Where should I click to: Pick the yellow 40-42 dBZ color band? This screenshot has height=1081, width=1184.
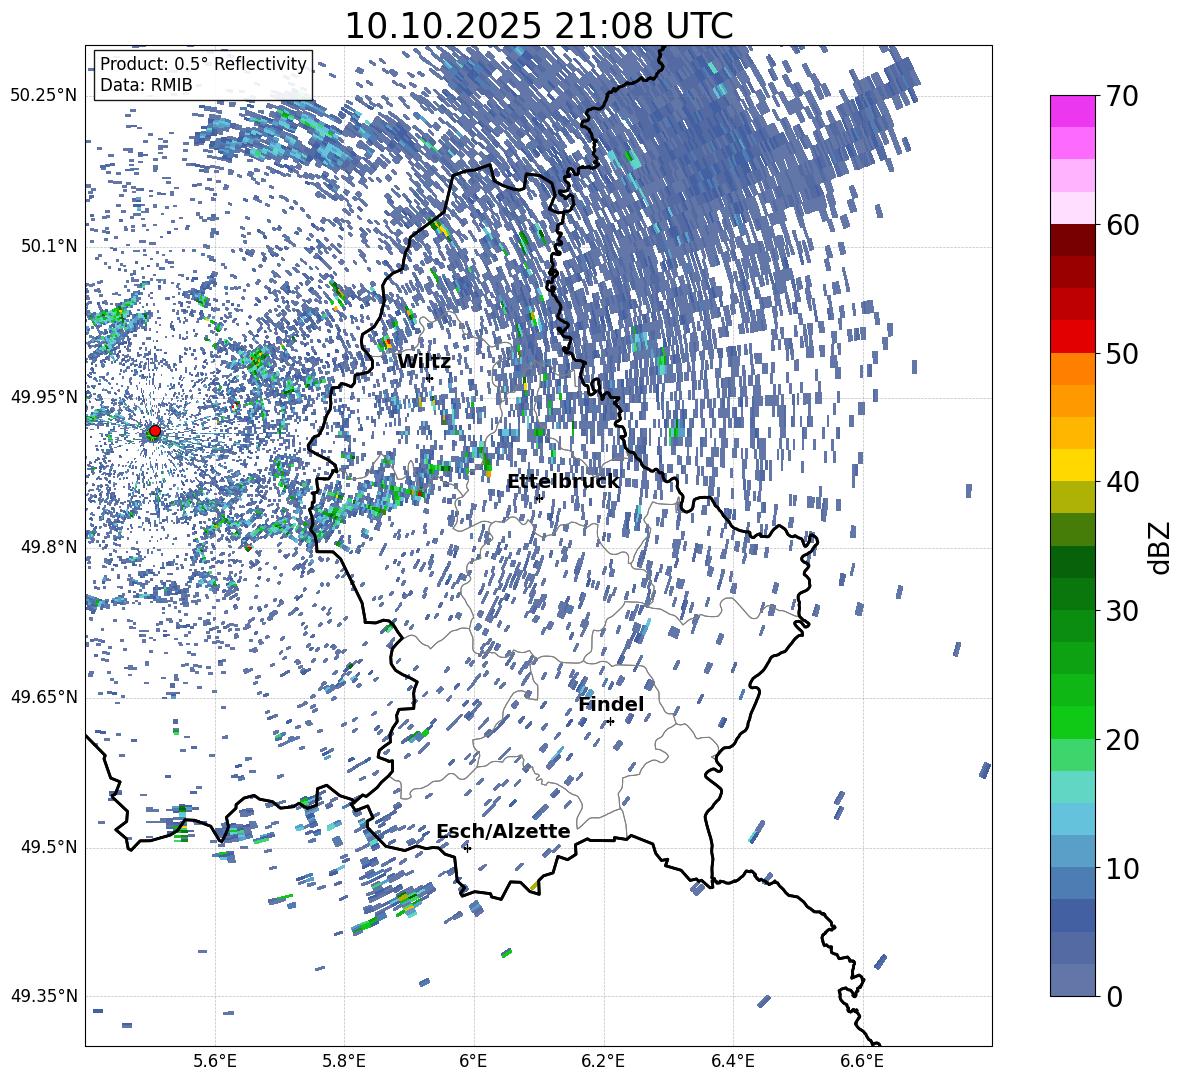coord(1072,465)
